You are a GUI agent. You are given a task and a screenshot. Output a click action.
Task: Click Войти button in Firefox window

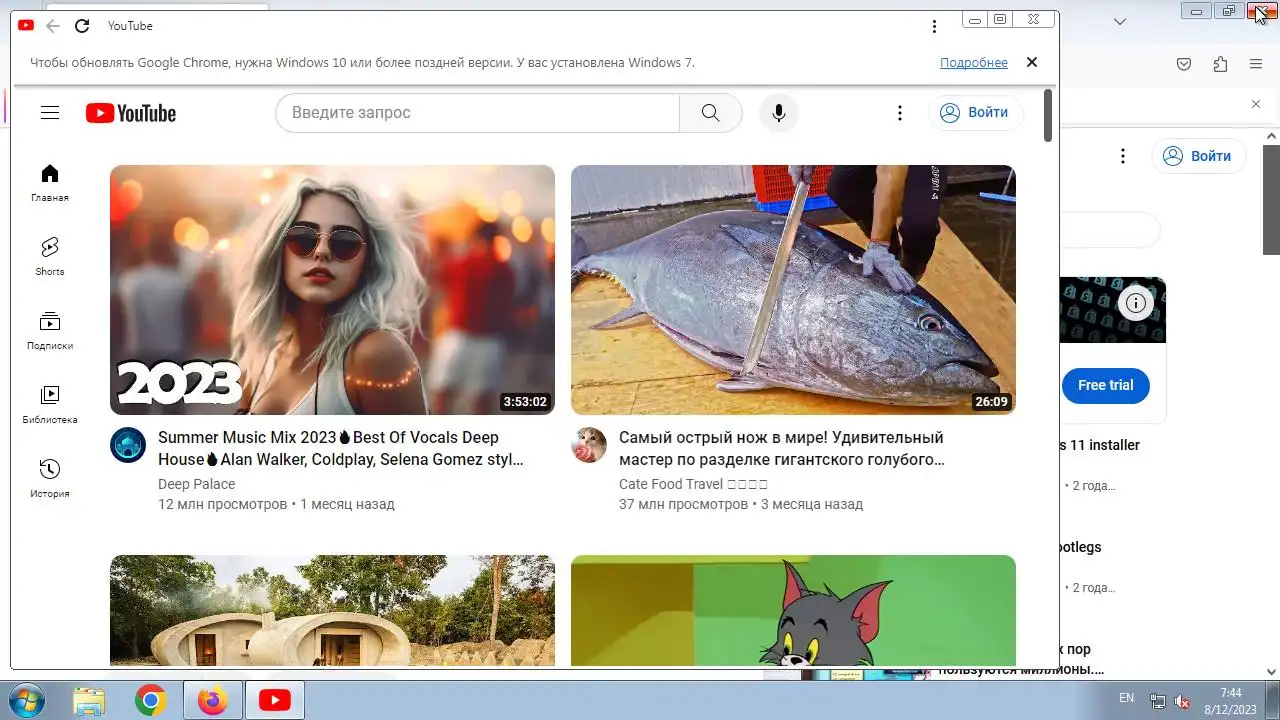click(x=1199, y=156)
